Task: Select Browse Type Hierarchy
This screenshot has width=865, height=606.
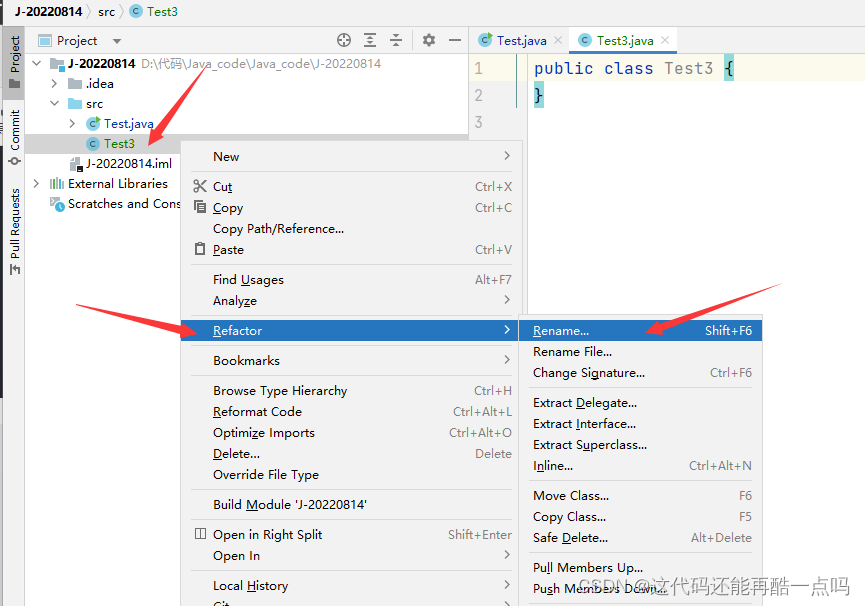Action: coord(351,390)
